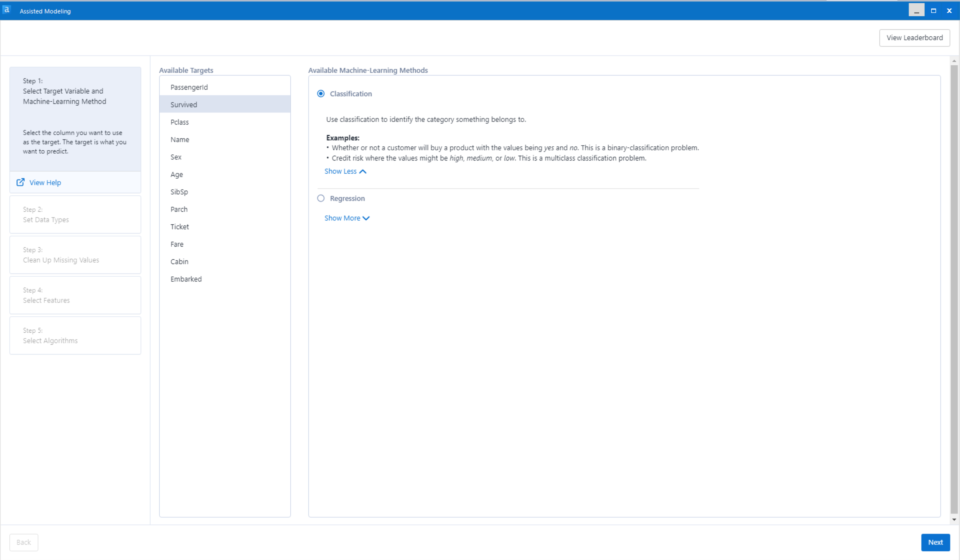The height and width of the screenshot is (560, 960).
Task: Select Fare as the target
Action: point(225,244)
